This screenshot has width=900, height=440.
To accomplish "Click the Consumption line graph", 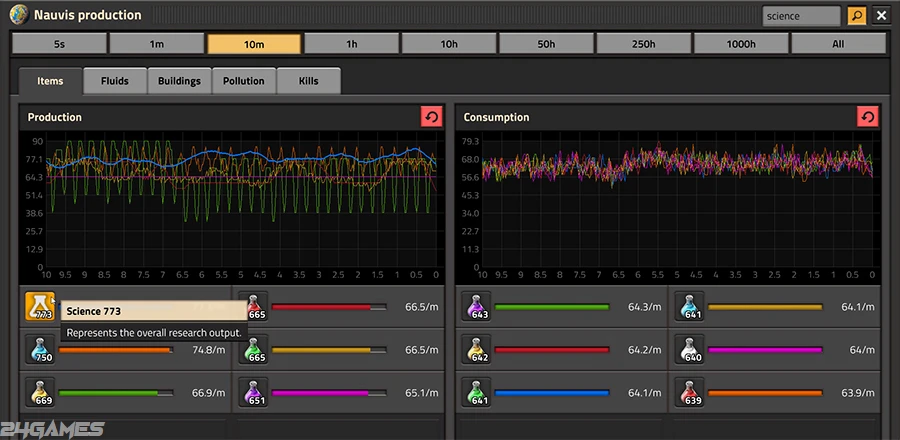I will click(x=668, y=208).
